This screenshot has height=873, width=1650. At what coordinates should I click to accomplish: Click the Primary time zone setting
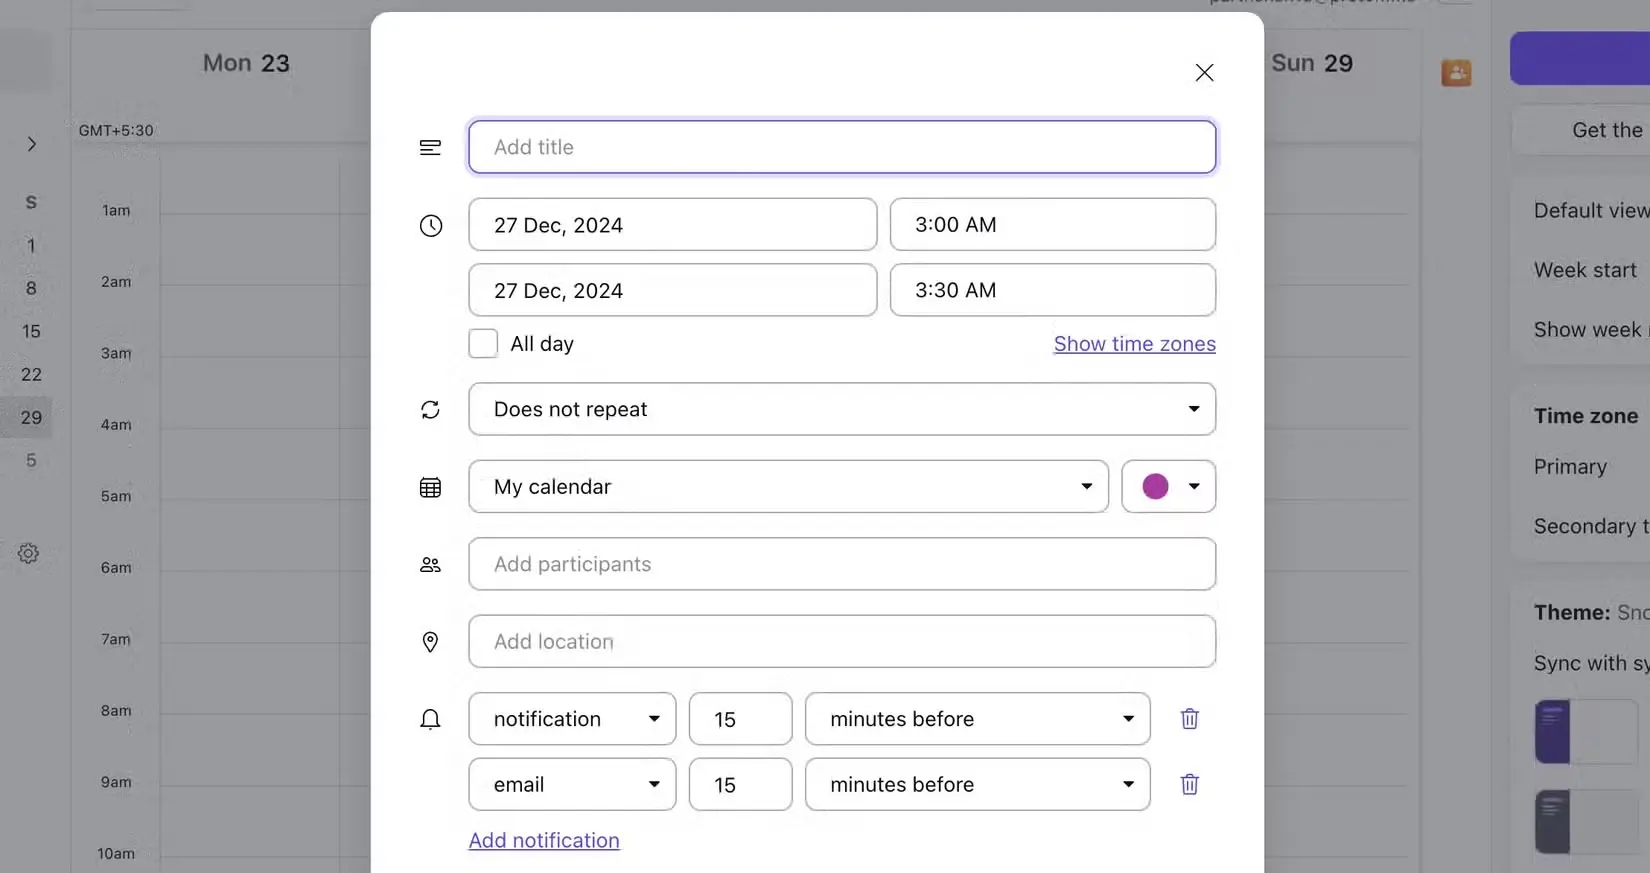(x=1570, y=467)
